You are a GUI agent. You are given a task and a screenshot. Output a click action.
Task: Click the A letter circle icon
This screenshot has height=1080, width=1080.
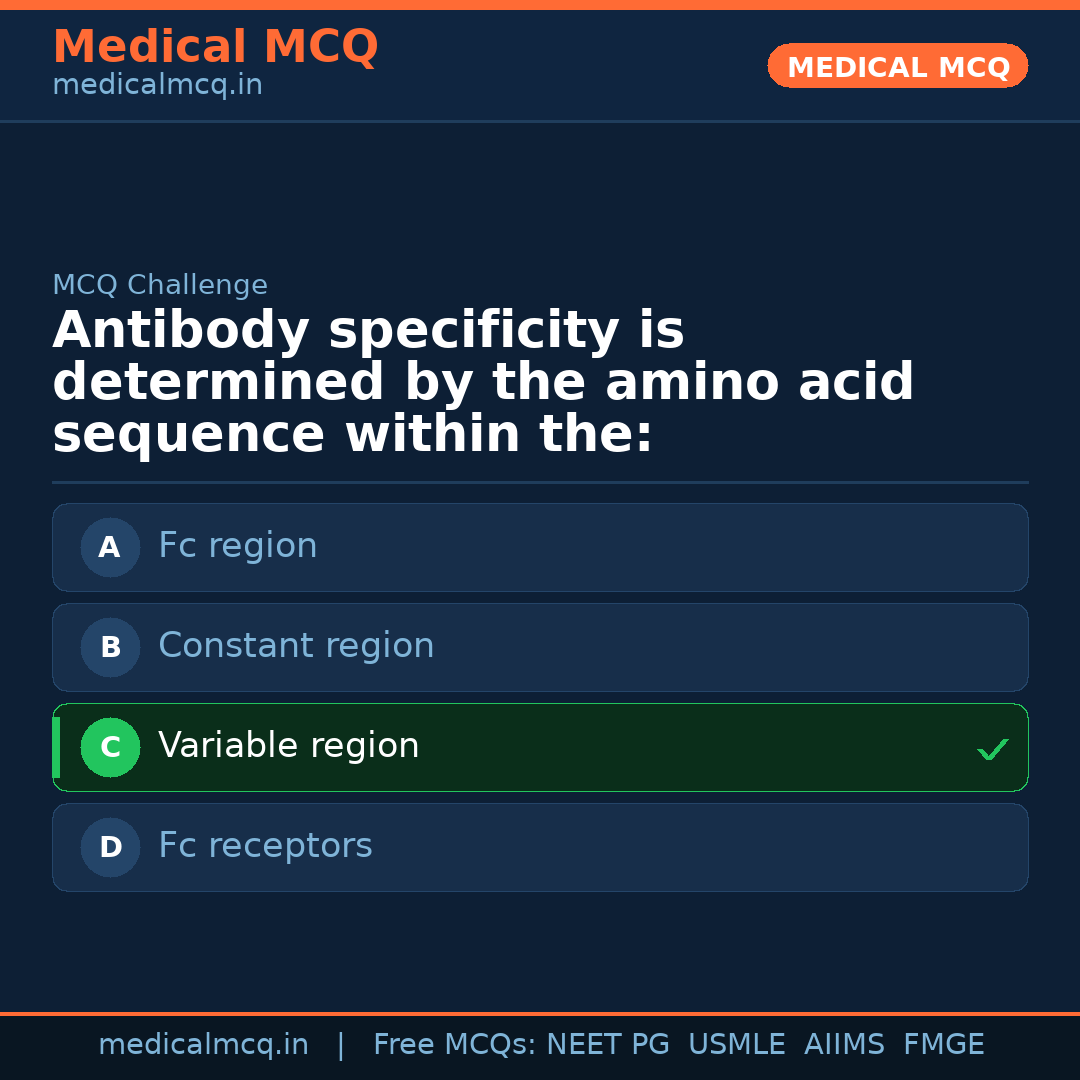coord(110,547)
